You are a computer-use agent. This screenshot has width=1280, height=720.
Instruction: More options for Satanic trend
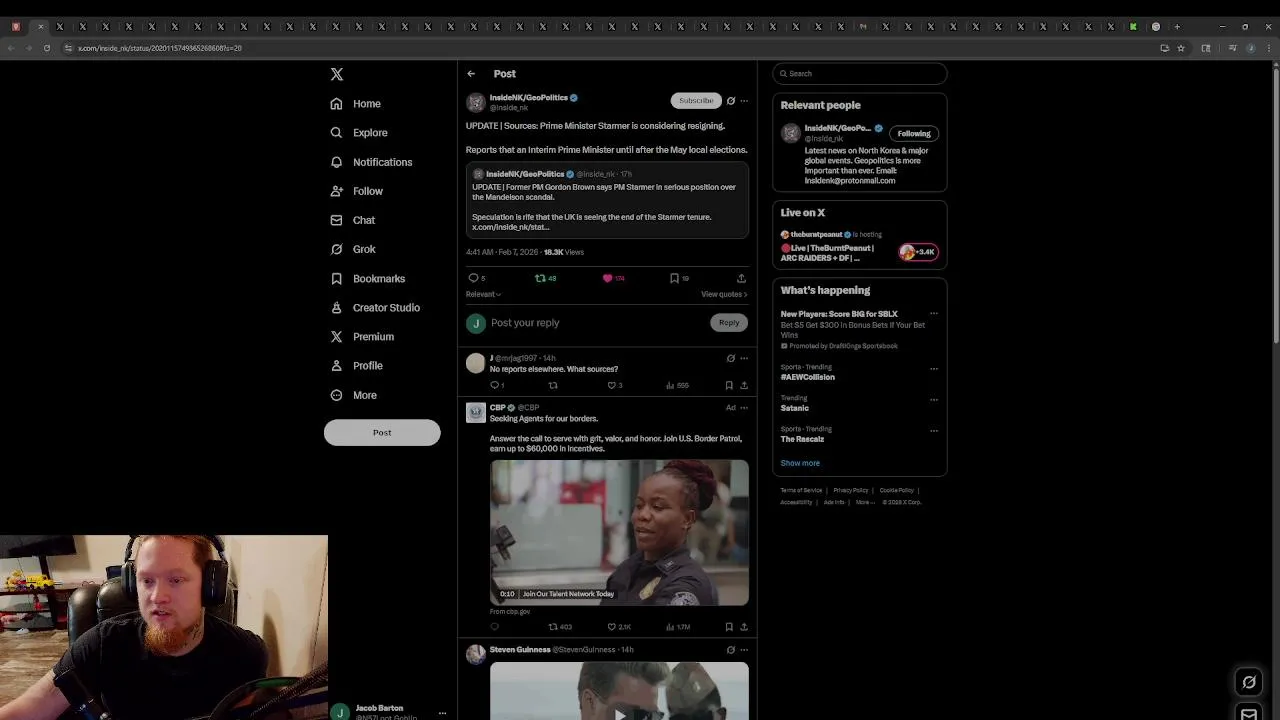point(934,400)
